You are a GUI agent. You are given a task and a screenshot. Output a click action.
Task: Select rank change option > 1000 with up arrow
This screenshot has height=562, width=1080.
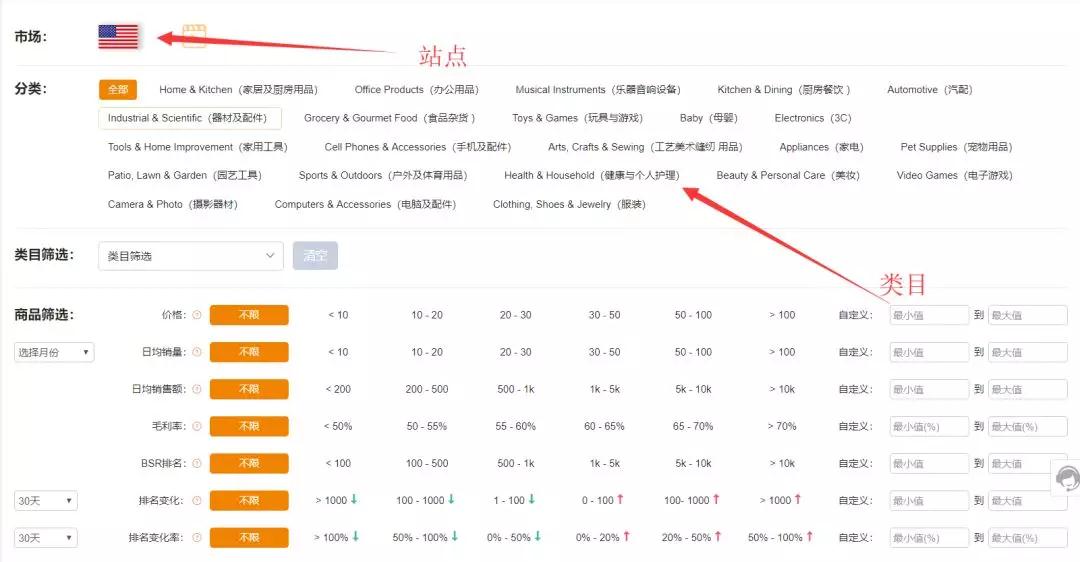tap(782, 500)
